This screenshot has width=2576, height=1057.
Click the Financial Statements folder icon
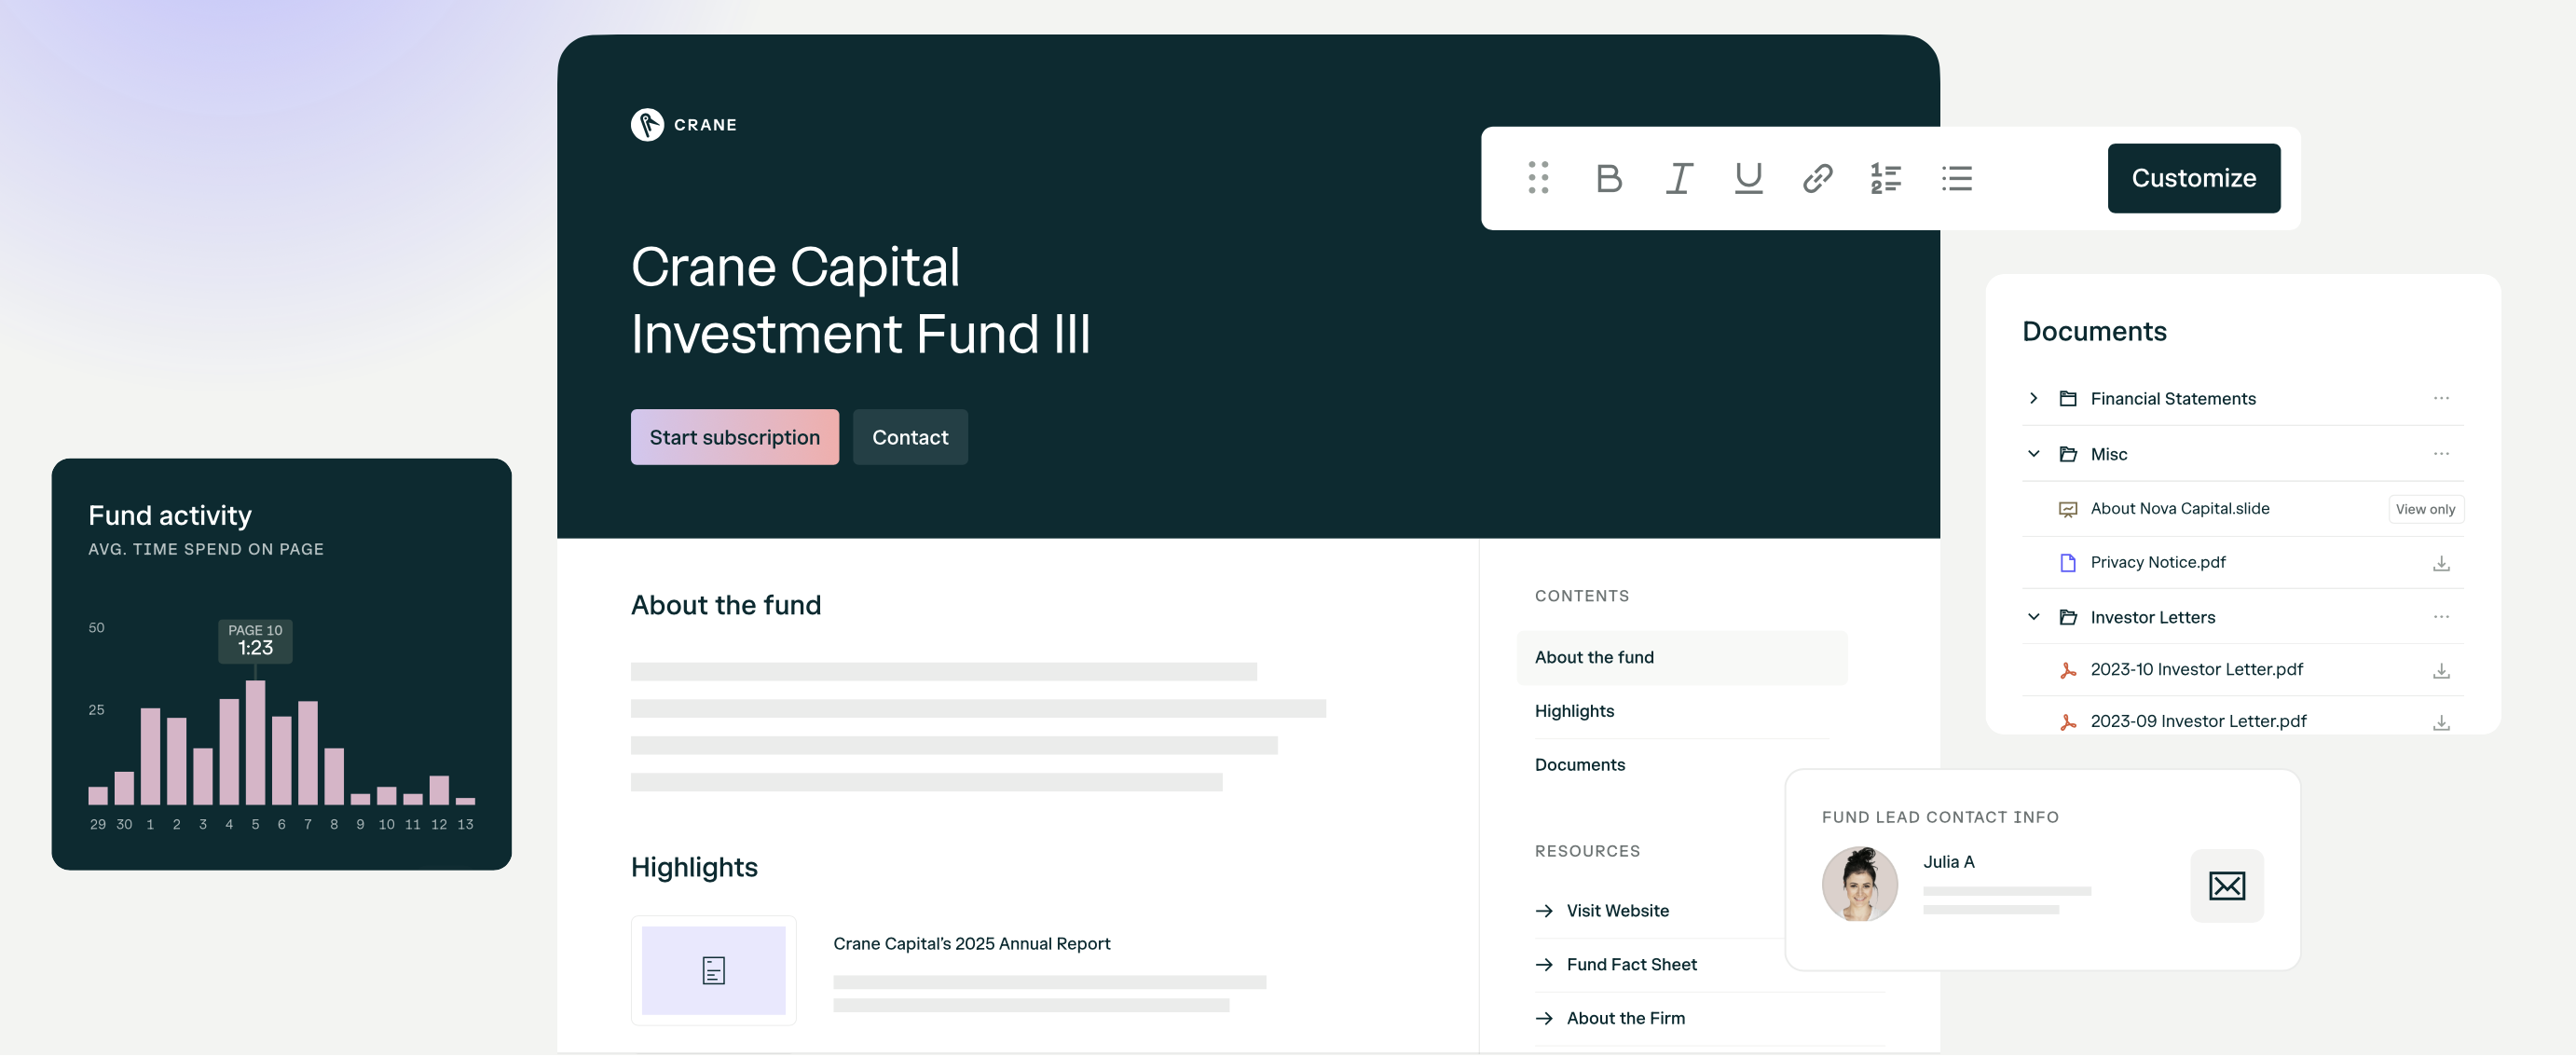click(2067, 398)
